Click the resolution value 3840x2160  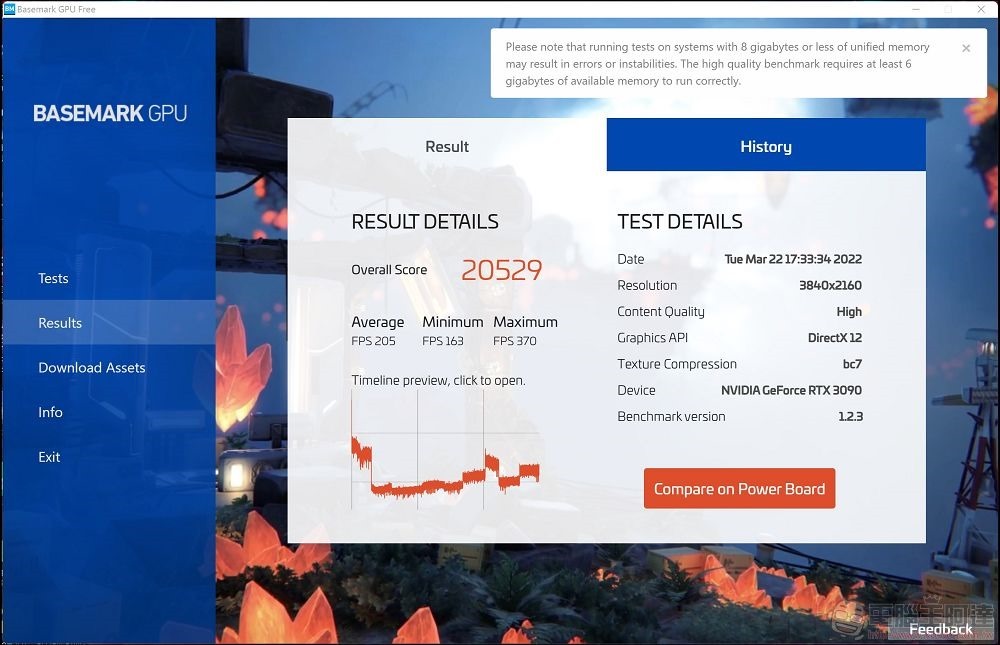[830, 285]
